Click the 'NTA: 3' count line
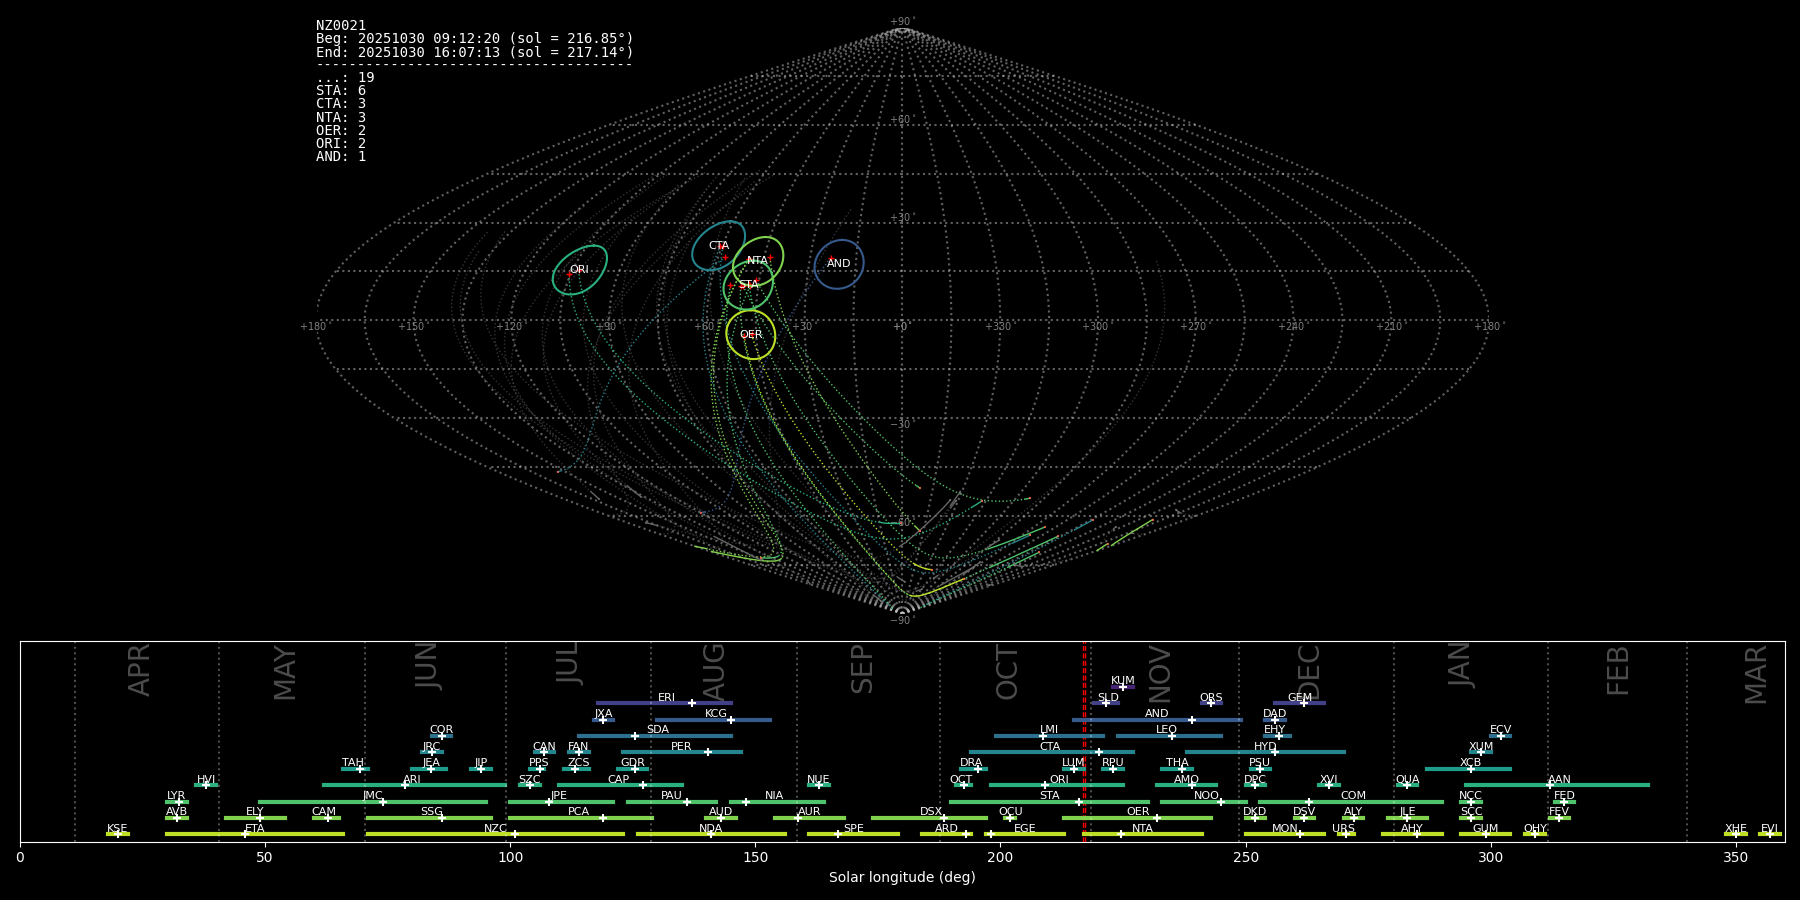The width and height of the screenshot is (1800, 900). coord(341,117)
